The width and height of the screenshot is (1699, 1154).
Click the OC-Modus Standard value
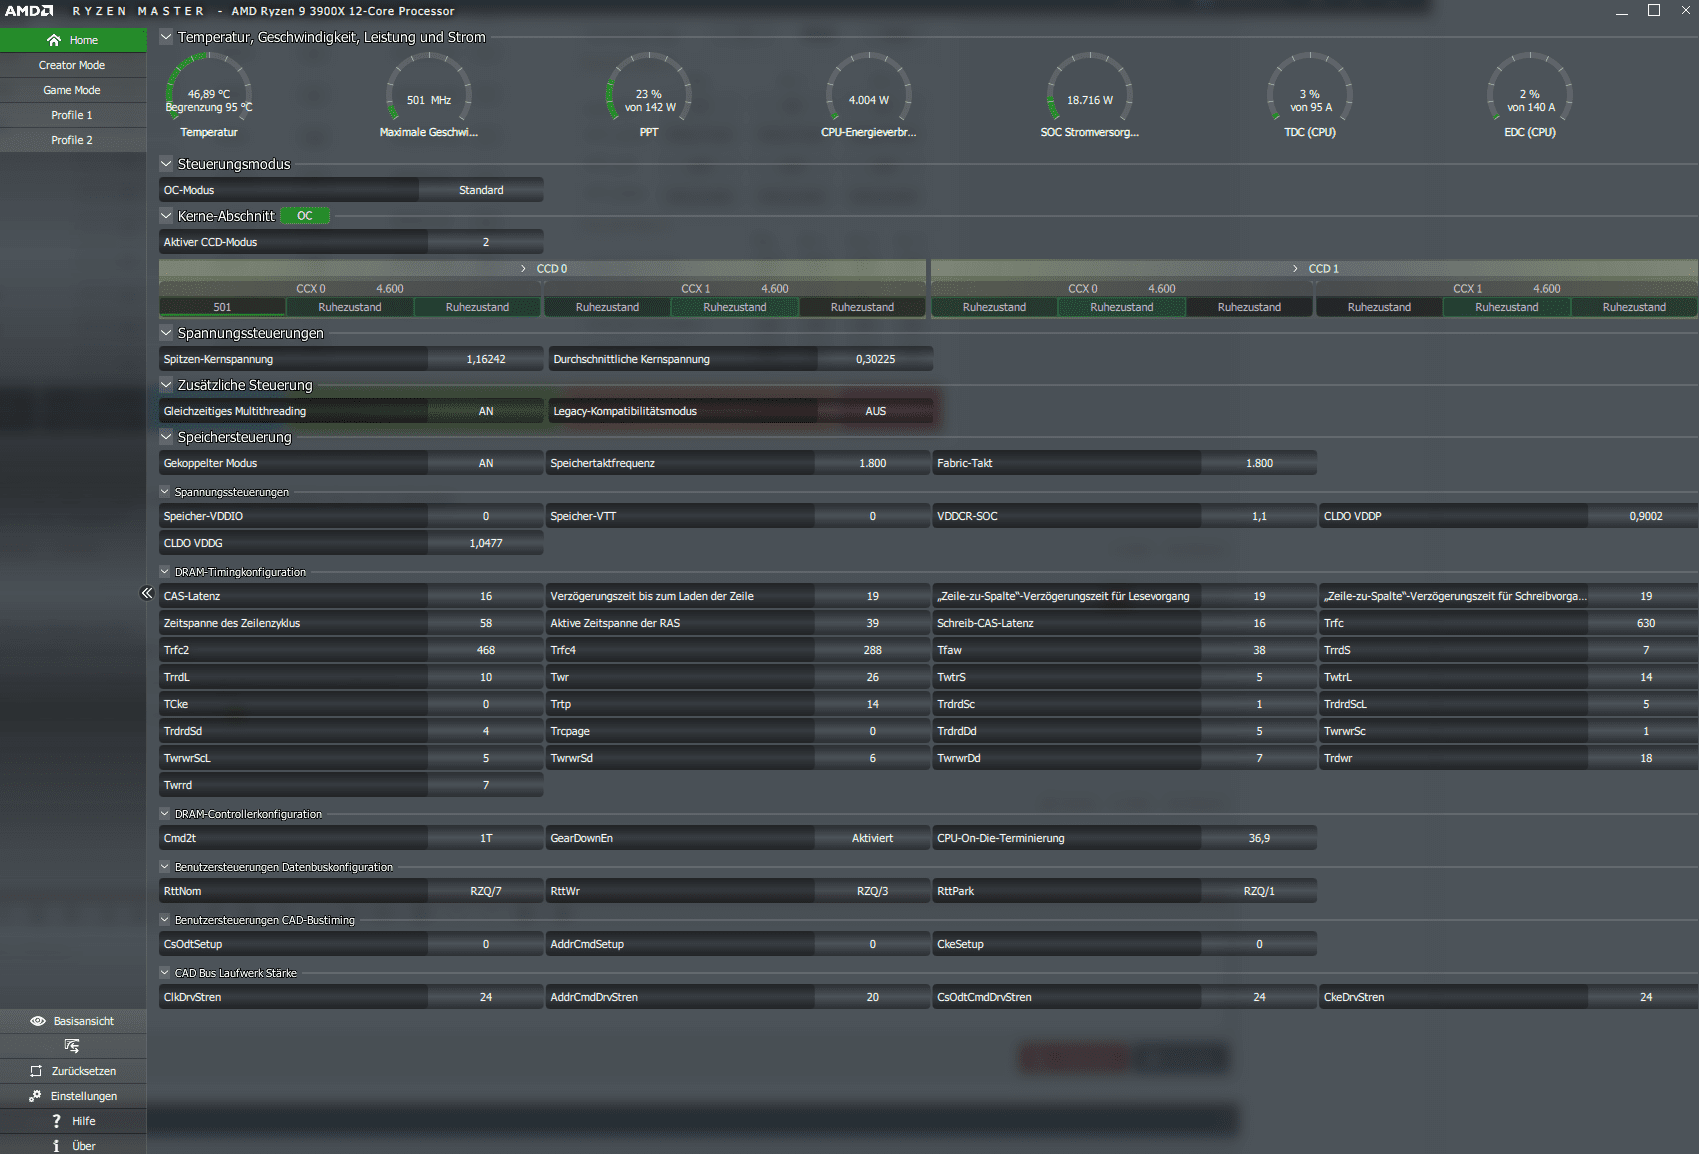pyautogui.click(x=481, y=190)
